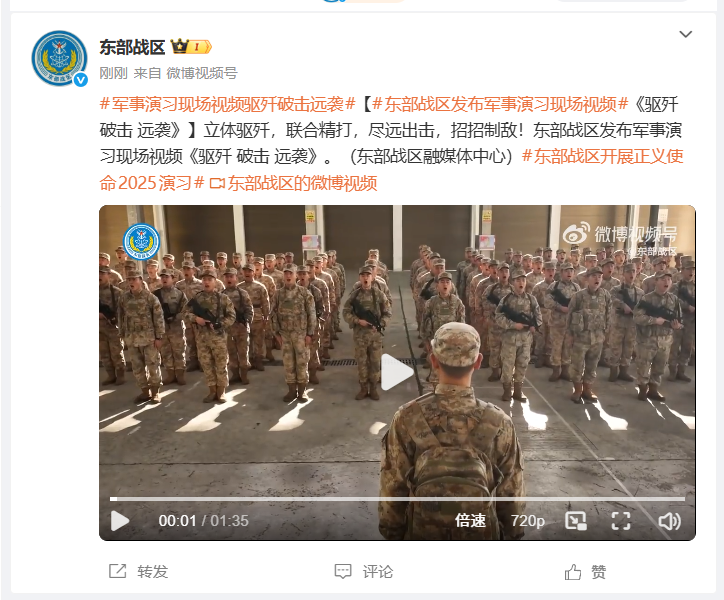Click the gold crown membership badge
The height and width of the screenshot is (600, 724).
tap(191, 47)
